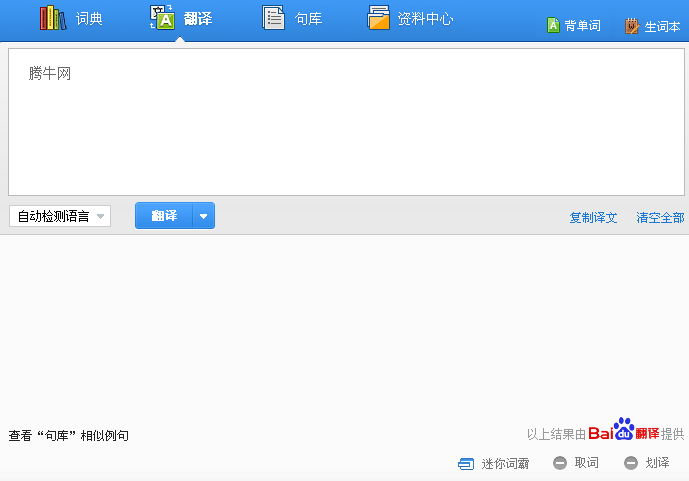689x481 pixels.
Task: Toggle the 划译 selection translate option
Action: 646,463
